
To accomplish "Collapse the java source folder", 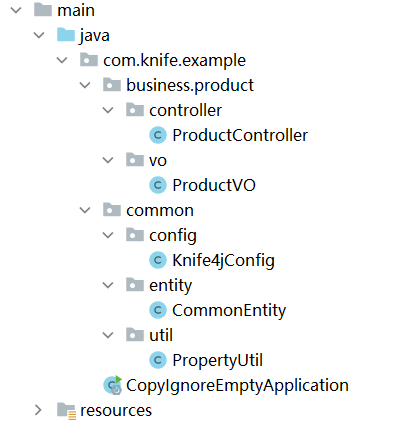I will pyautogui.click(x=39, y=35).
